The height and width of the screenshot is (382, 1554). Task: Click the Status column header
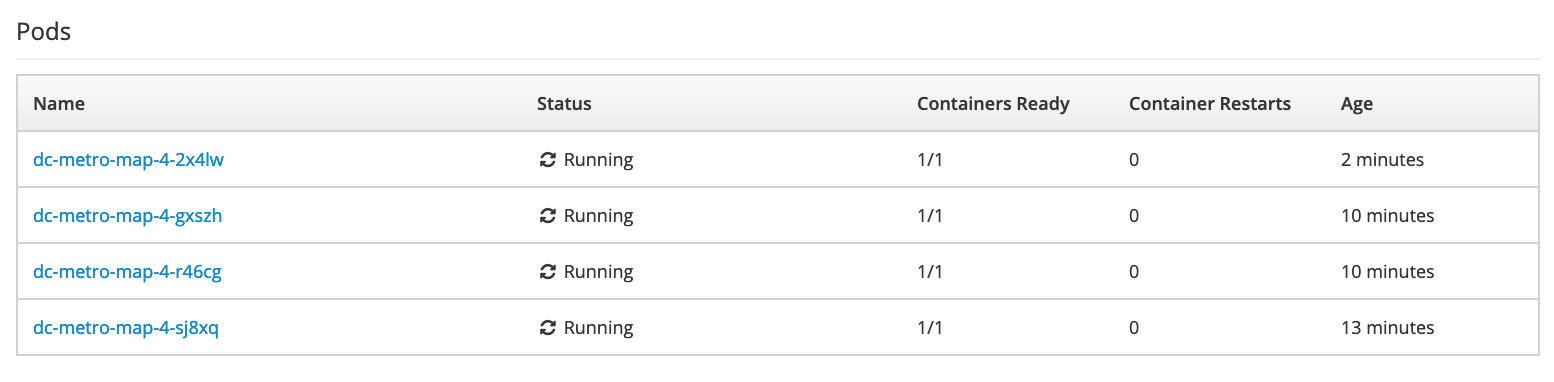tap(564, 104)
